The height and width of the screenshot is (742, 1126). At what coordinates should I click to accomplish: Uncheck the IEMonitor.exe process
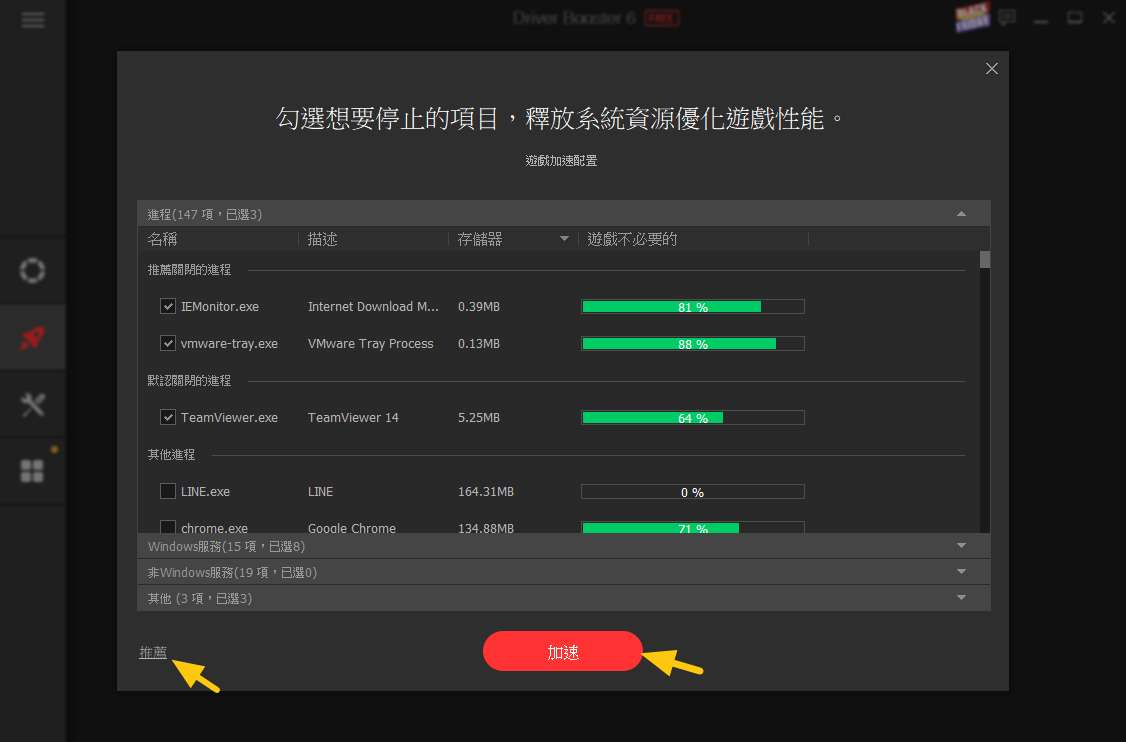168,306
